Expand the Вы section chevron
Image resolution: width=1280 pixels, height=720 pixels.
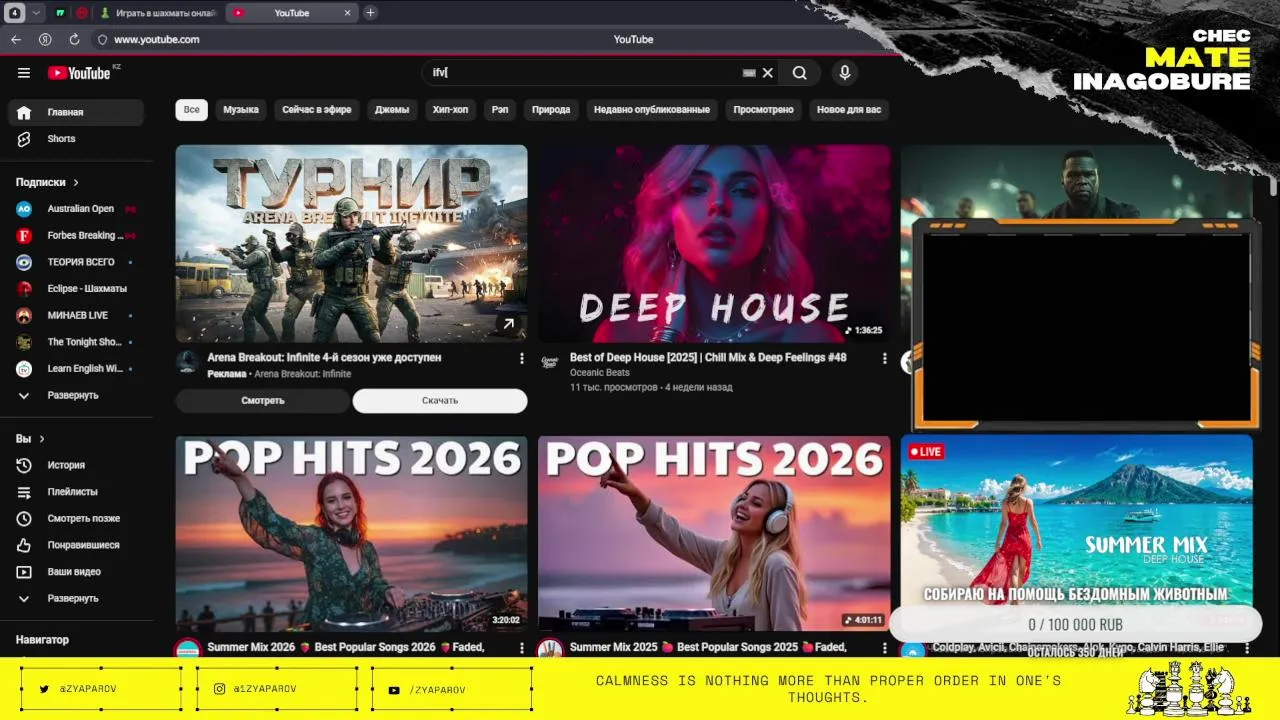(x=42, y=439)
